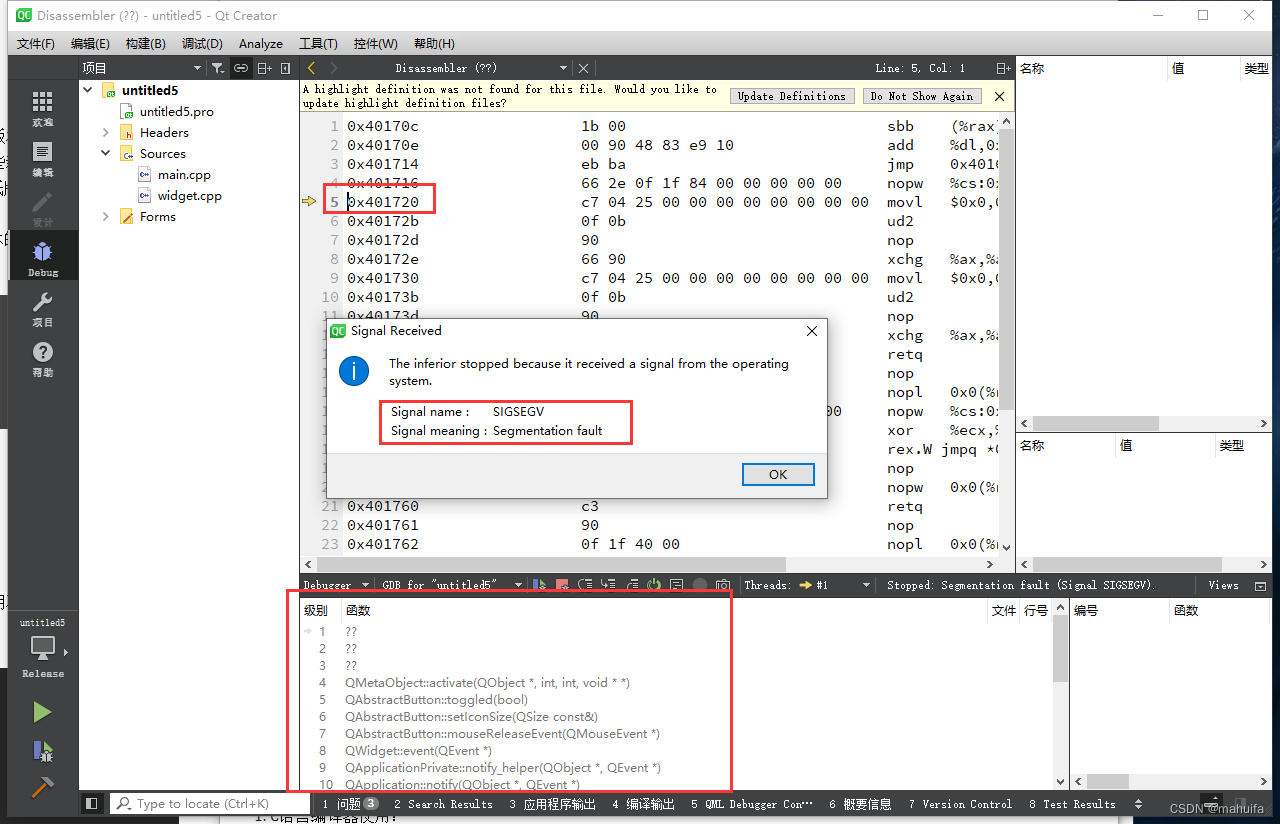Viewport: 1280px width, 824px height.
Task: Select QMetaObject::activate stack frame
Action: [x=487, y=683]
